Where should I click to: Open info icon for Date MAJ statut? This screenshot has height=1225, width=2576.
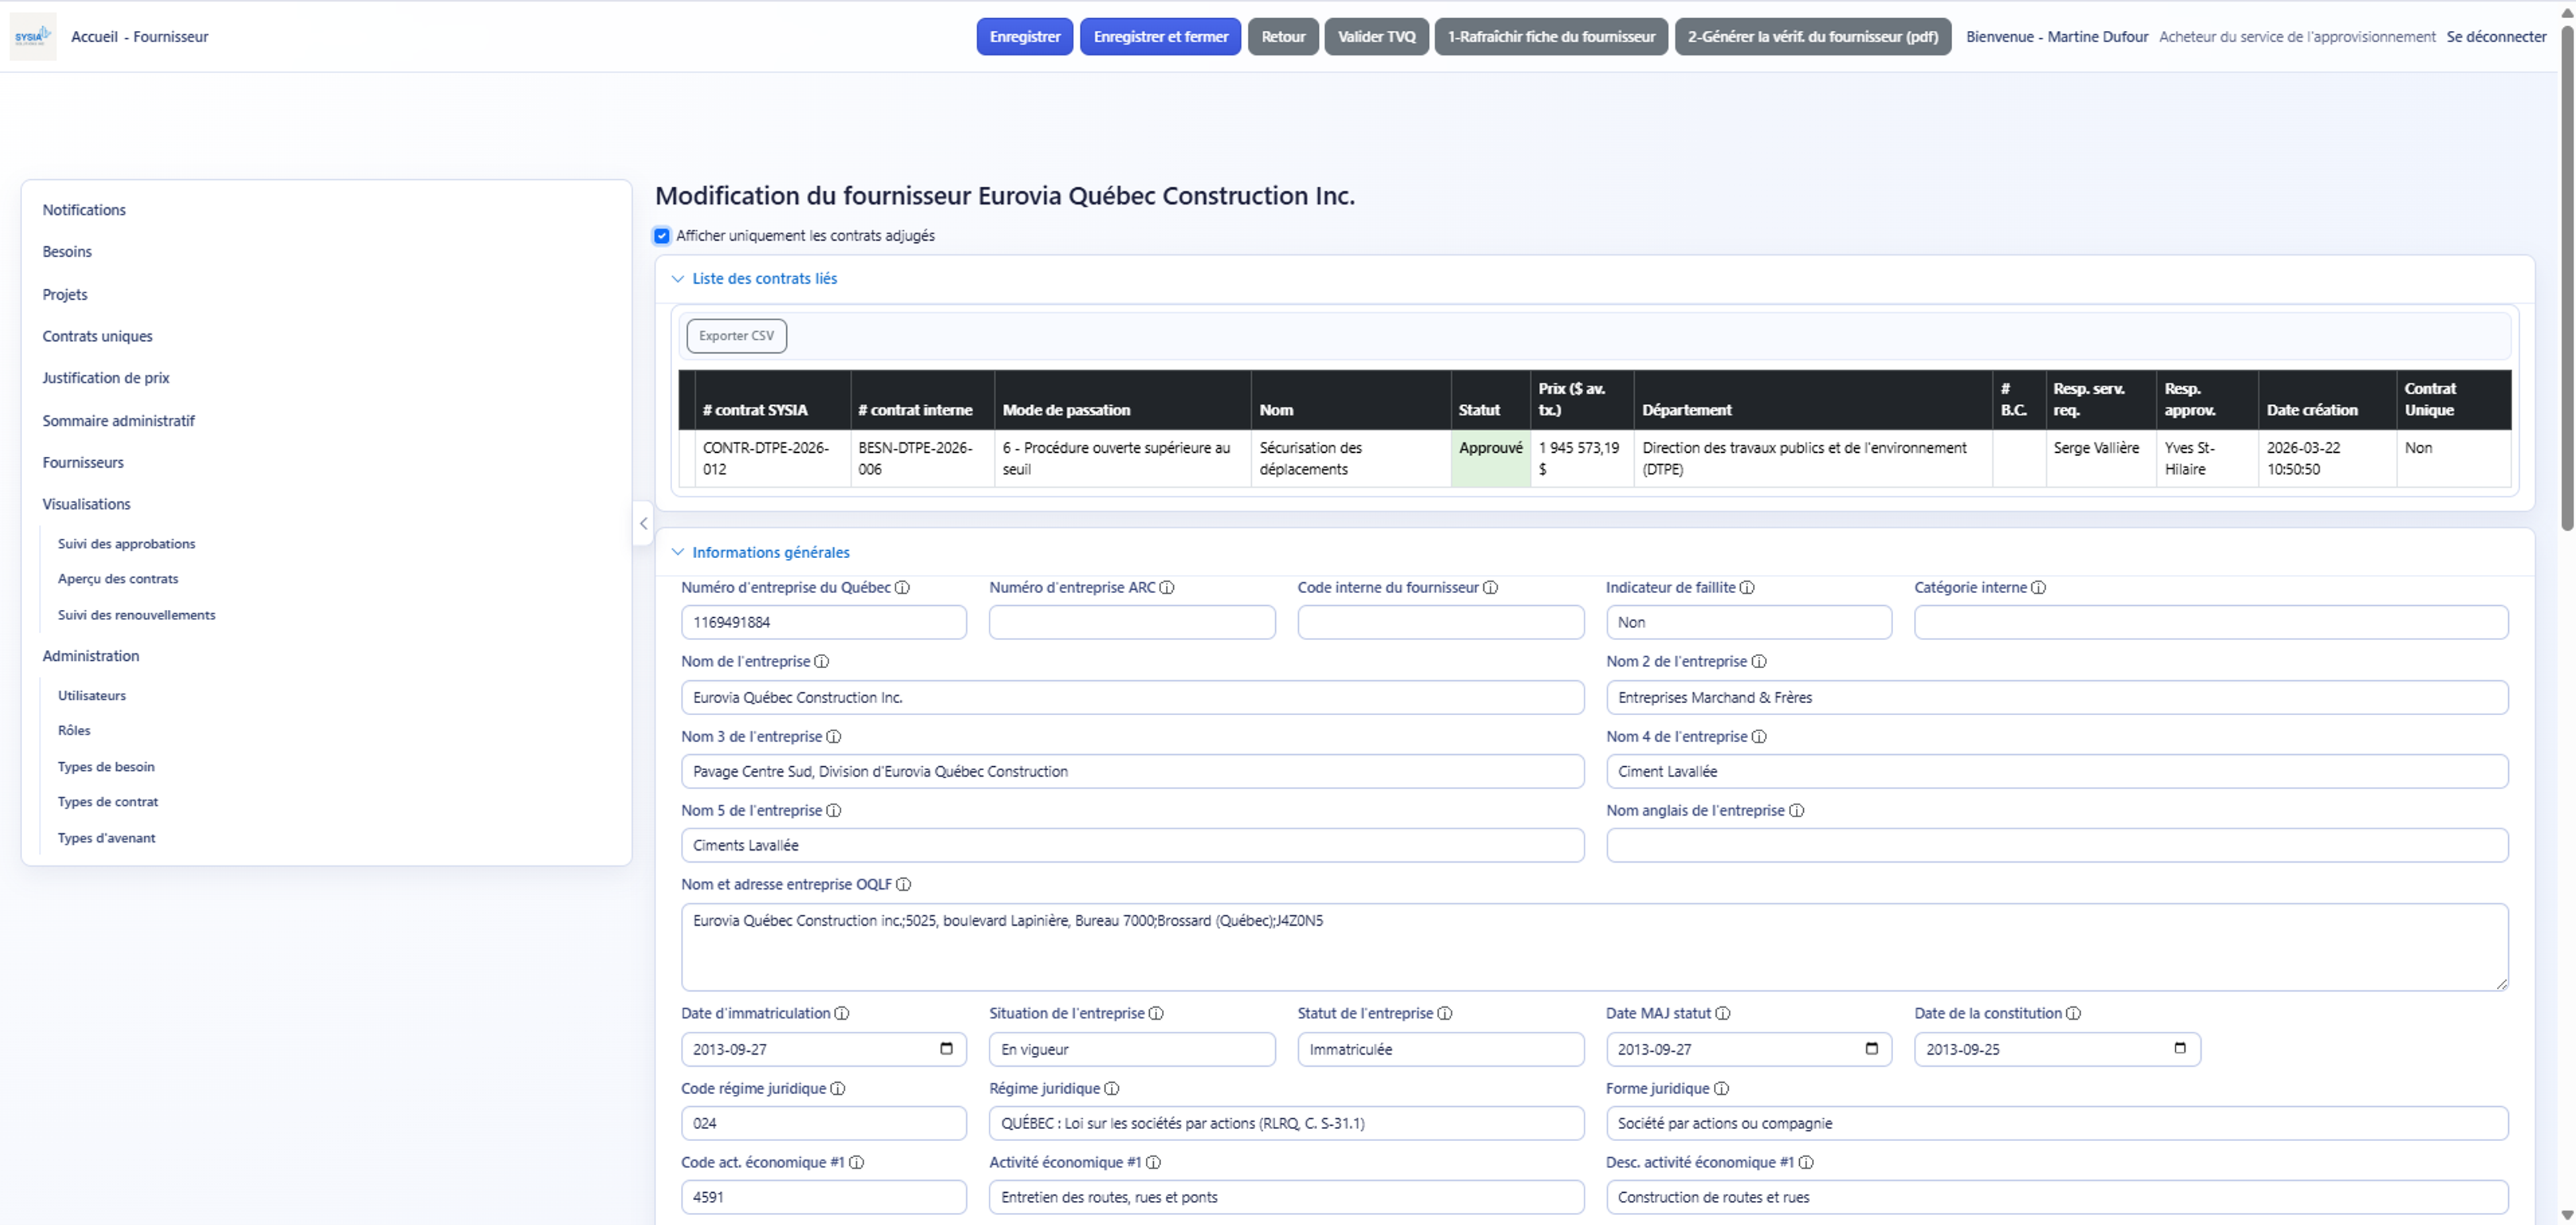pos(1723,1014)
